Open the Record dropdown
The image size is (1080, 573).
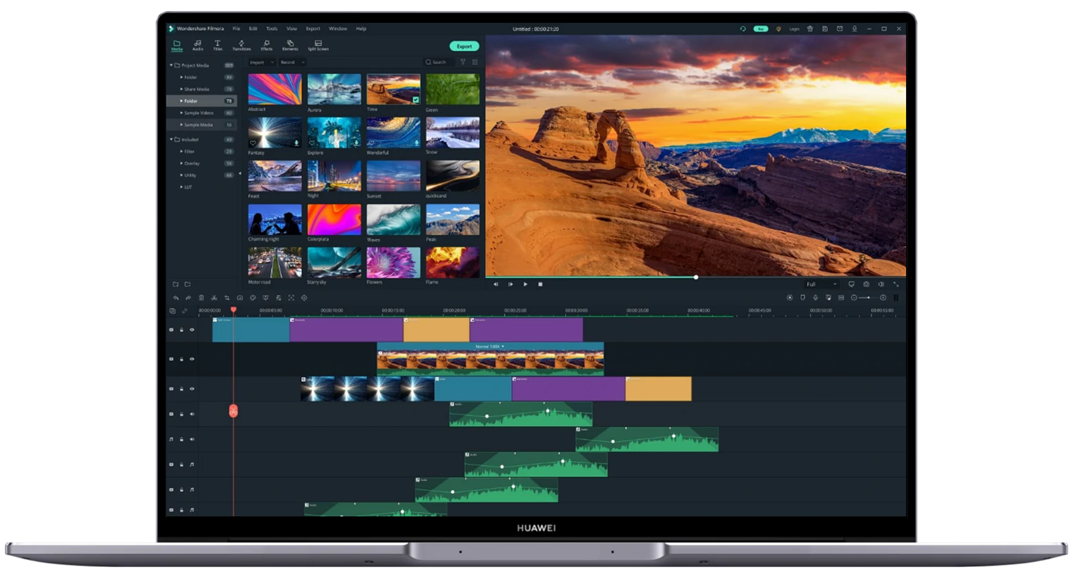(289, 62)
